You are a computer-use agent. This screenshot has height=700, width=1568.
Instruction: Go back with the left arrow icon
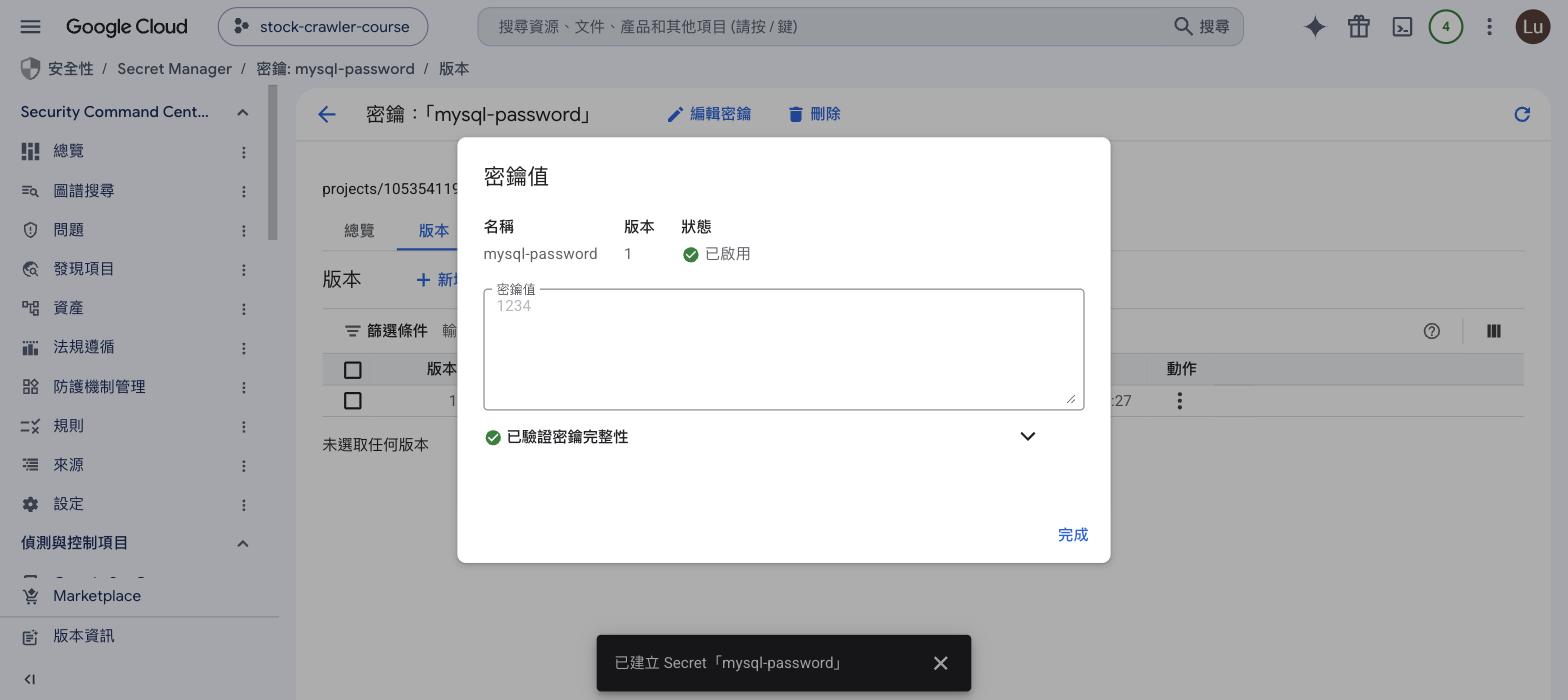[327, 114]
